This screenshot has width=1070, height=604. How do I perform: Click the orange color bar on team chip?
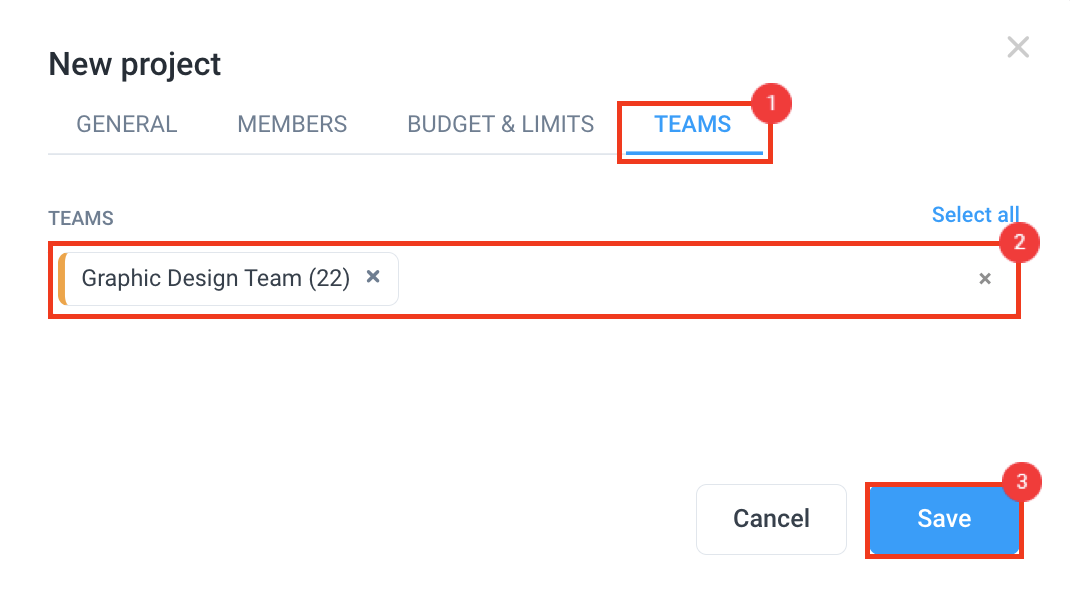point(62,278)
